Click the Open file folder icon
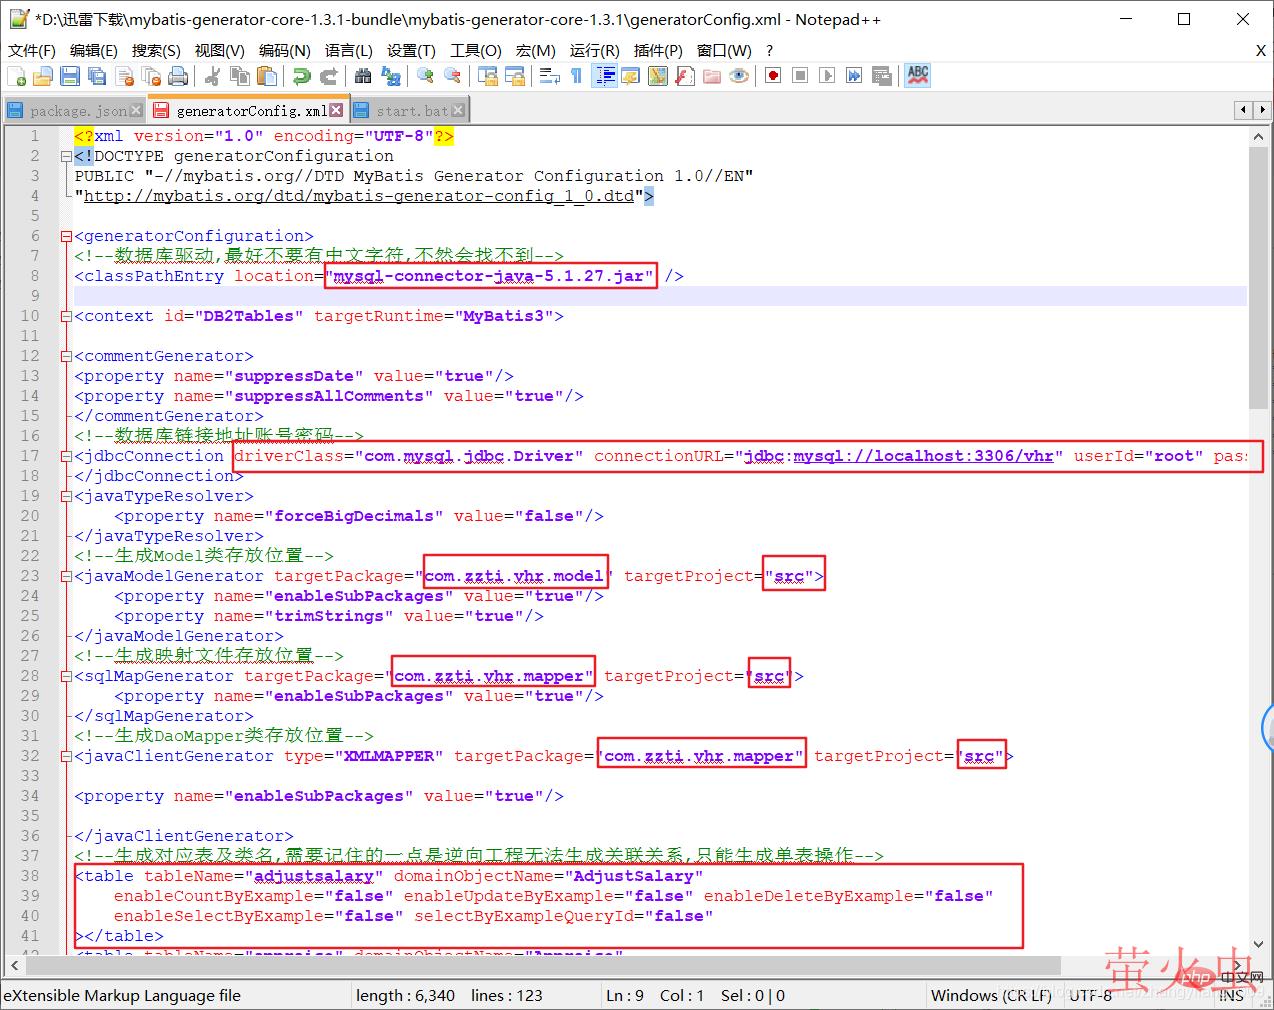Image resolution: width=1274 pixels, height=1010 pixels. point(43,76)
